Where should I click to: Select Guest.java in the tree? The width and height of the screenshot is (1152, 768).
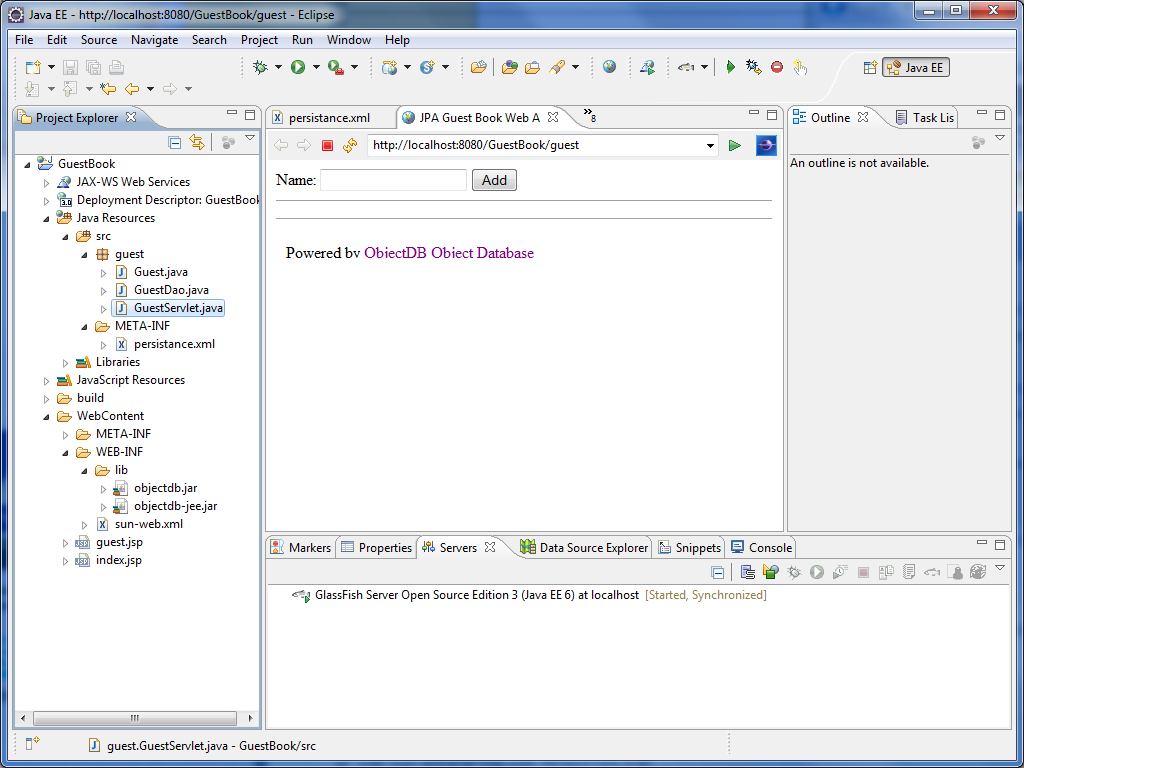click(160, 272)
